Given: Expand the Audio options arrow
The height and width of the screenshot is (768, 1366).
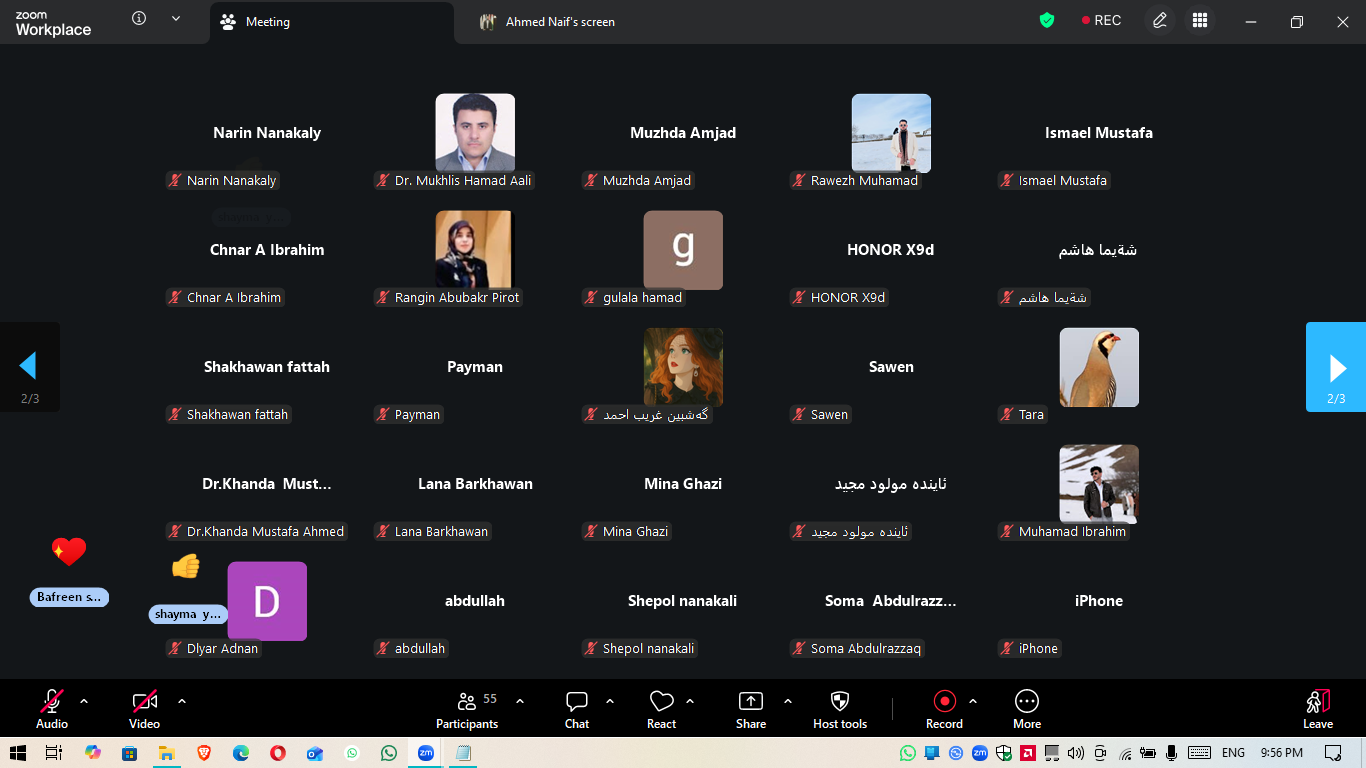Looking at the screenshot, I should coord(84,701).
